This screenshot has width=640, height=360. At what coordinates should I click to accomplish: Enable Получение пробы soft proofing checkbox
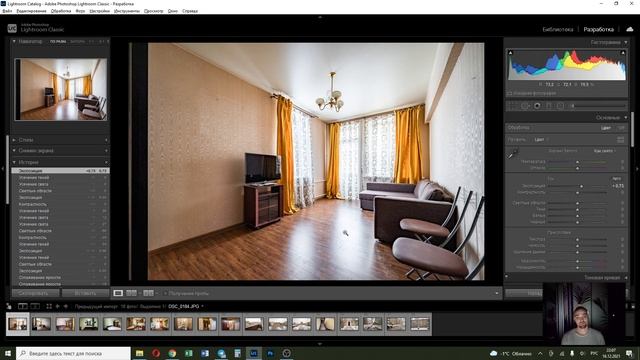click(x=165, y=293)
